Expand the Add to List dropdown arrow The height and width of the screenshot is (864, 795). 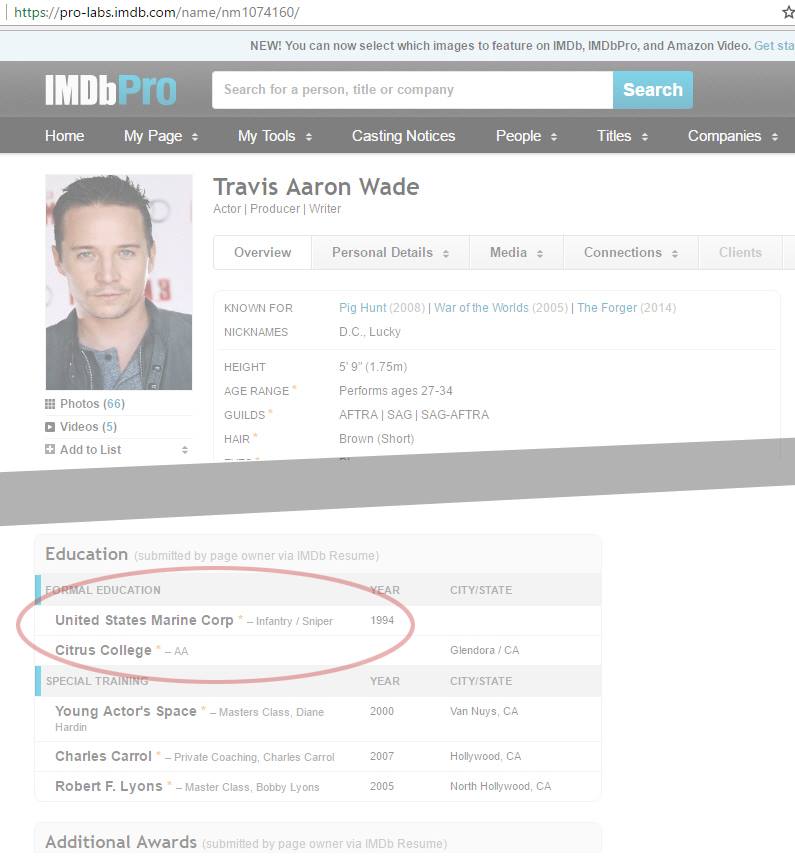pyautogui.click(x=184, y=450)
